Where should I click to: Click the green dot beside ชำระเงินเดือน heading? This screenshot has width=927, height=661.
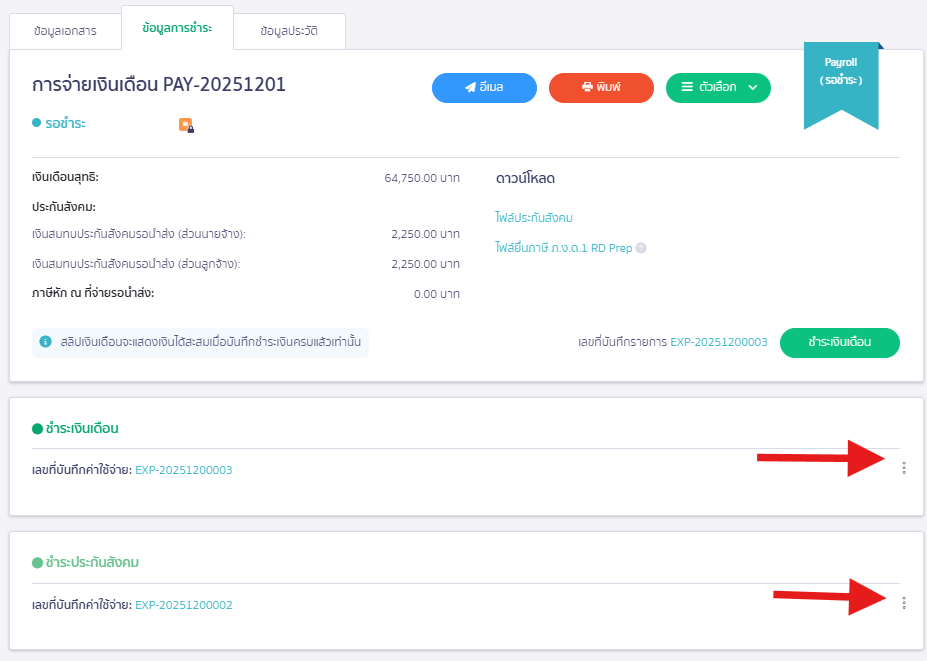tap(38, 428)
